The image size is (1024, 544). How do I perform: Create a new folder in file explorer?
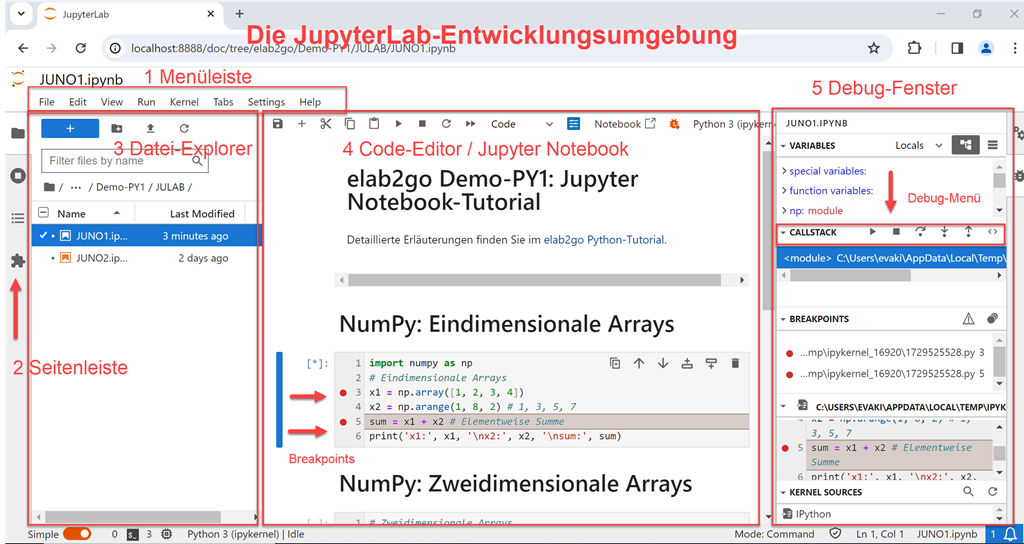116,129
